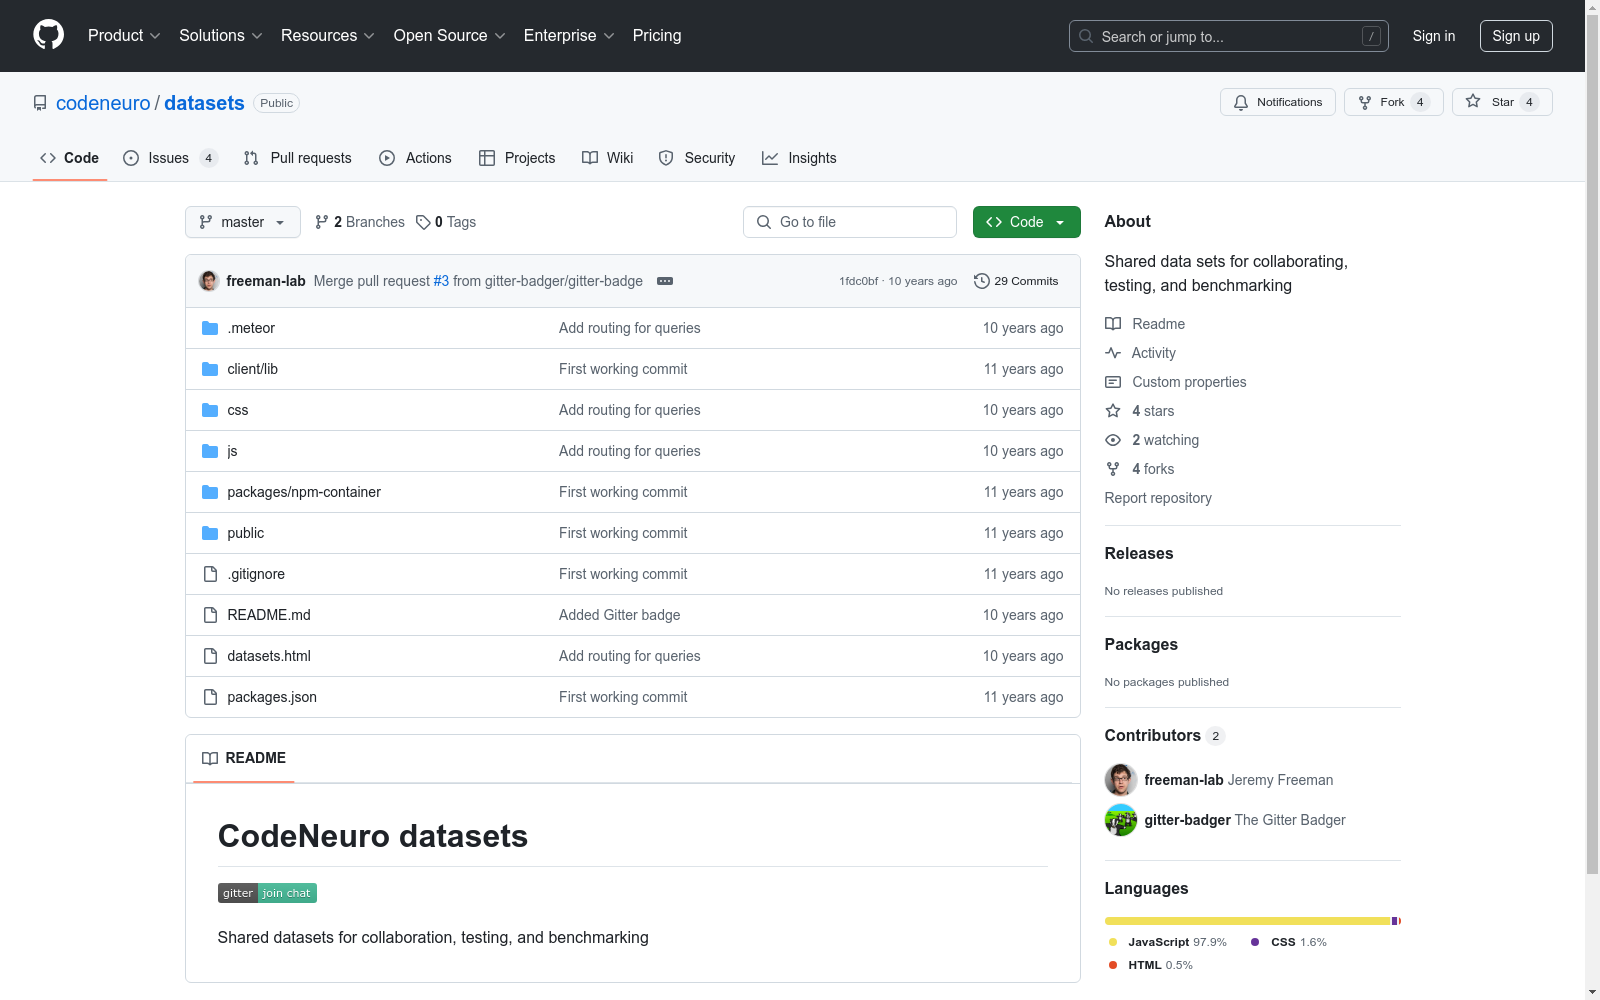Viewport: 1600px width, 1000px height.
Task: Click the Notifications bell icon
Action: pos(1241,102)
